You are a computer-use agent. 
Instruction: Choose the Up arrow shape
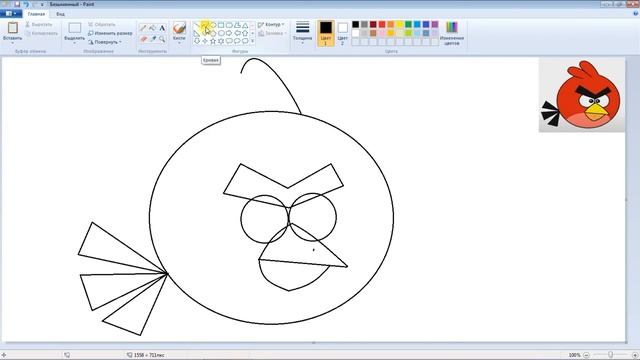tap(245, 33)
